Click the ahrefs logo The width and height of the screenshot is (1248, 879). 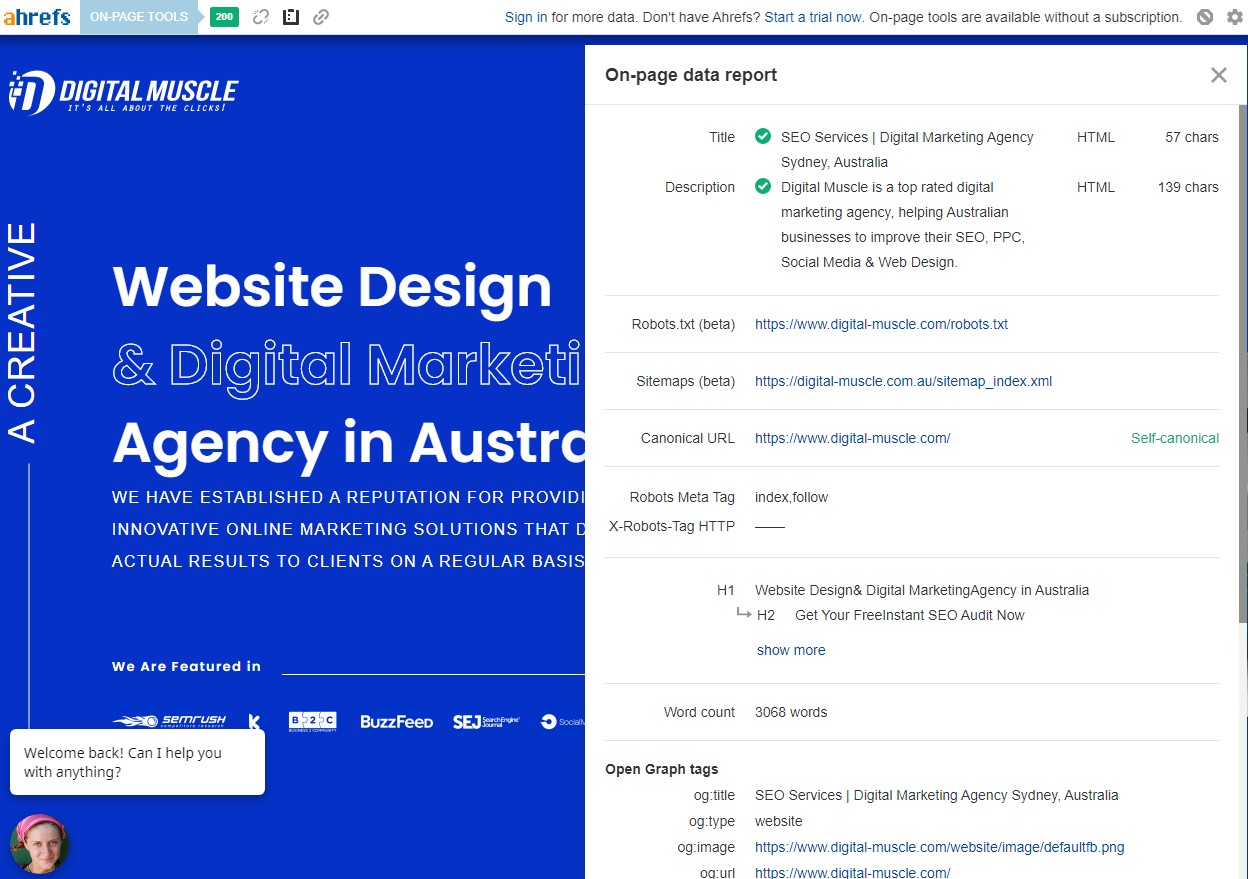pos(37,16)
